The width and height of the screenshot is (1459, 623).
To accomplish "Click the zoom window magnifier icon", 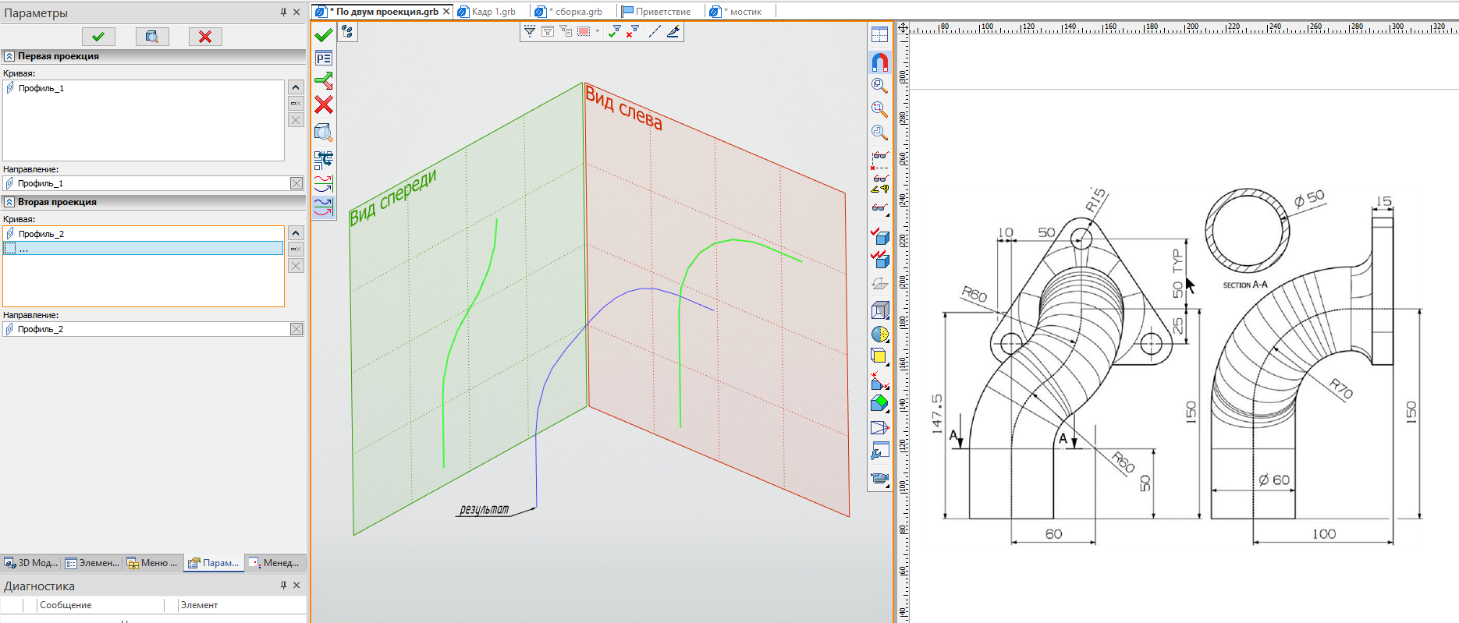I will coord(880,86).
